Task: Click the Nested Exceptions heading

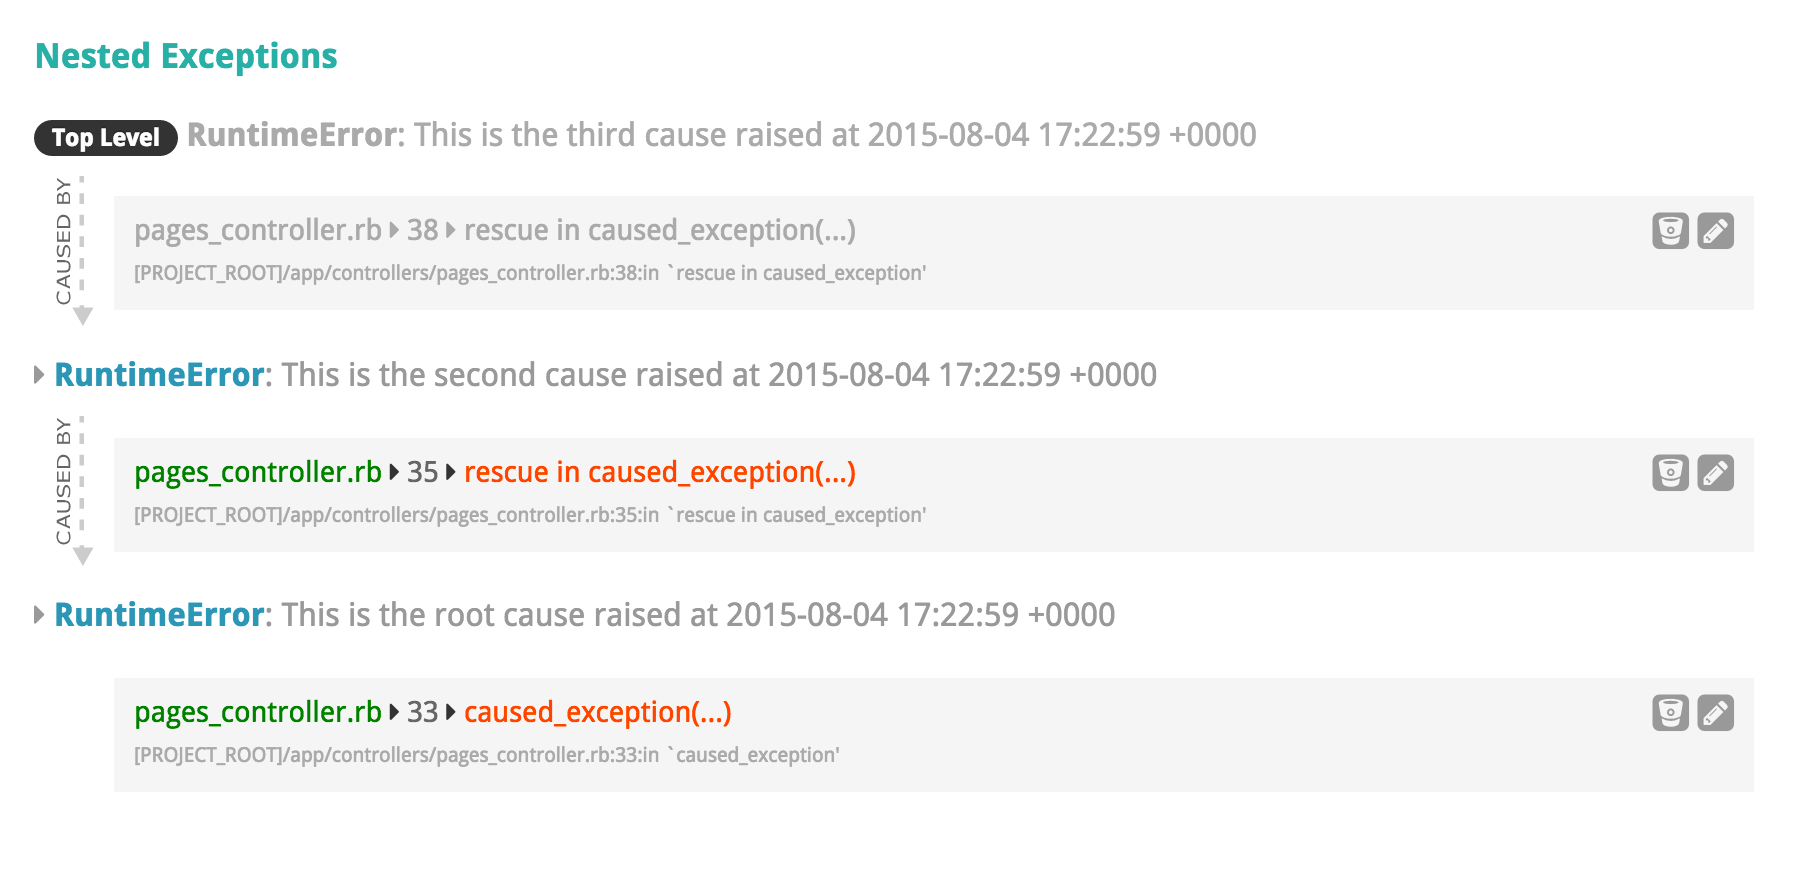Action: click(x=186, y=56)
